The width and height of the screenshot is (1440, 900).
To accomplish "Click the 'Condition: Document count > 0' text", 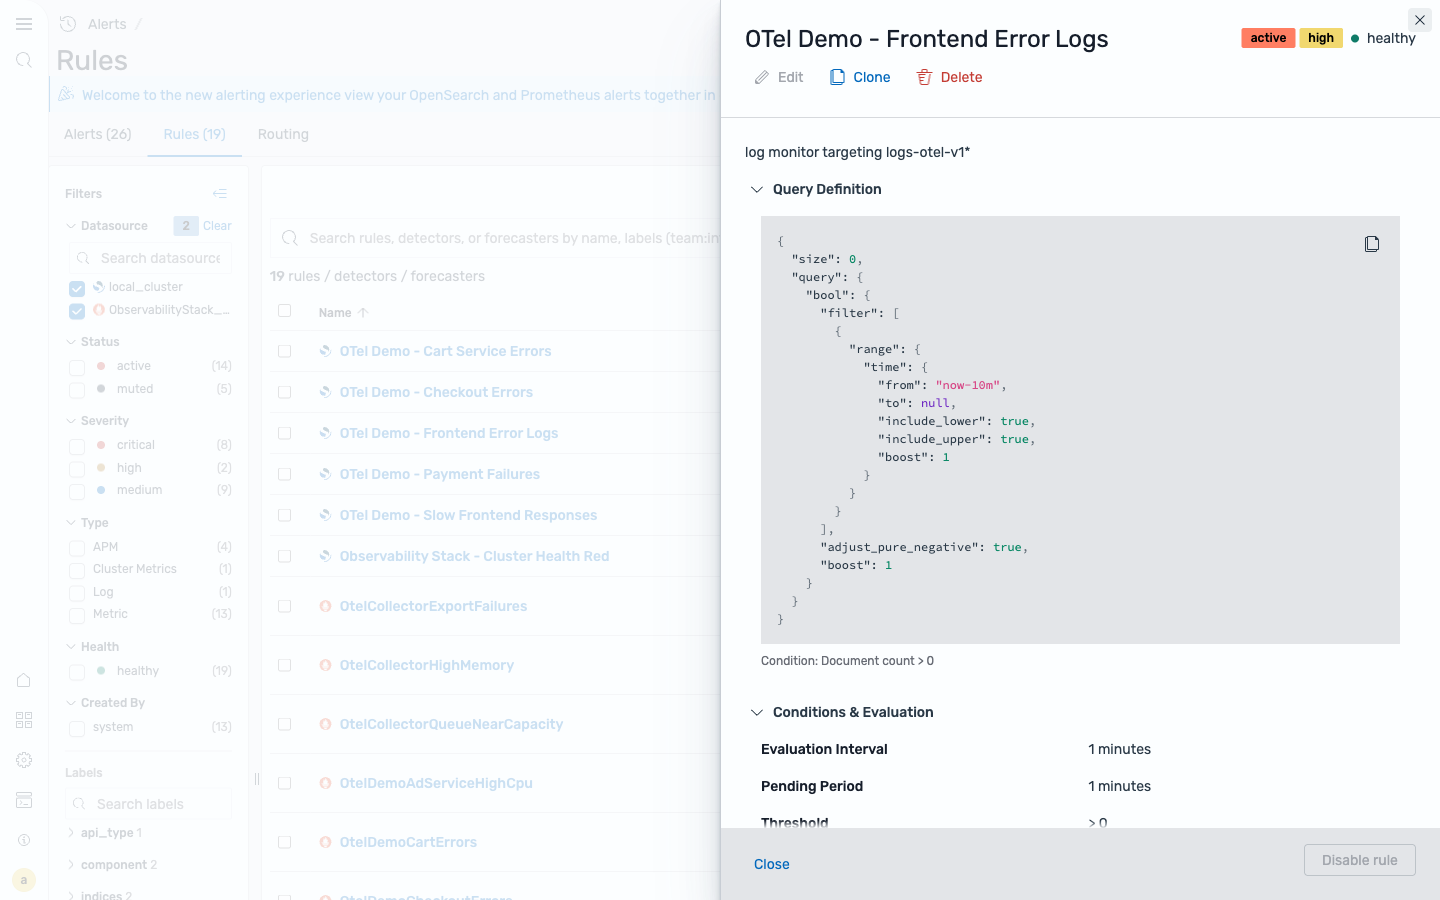I will (x=847, y=661).
